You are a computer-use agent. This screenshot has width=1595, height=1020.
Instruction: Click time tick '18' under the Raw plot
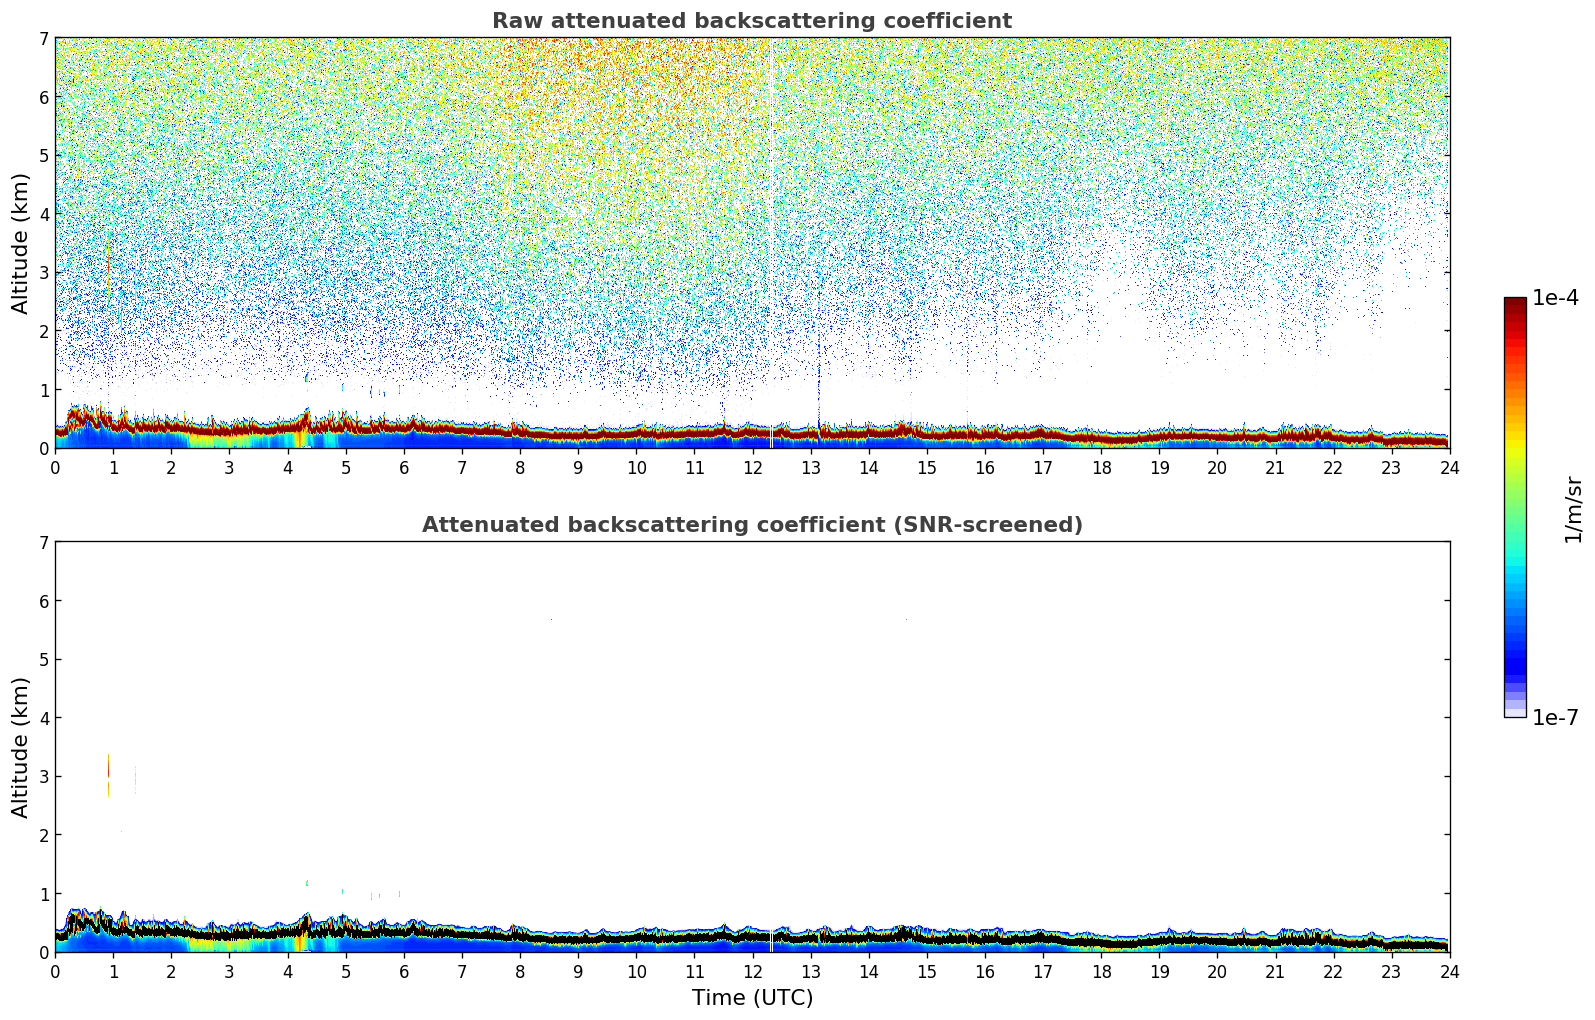(1101, 467)
